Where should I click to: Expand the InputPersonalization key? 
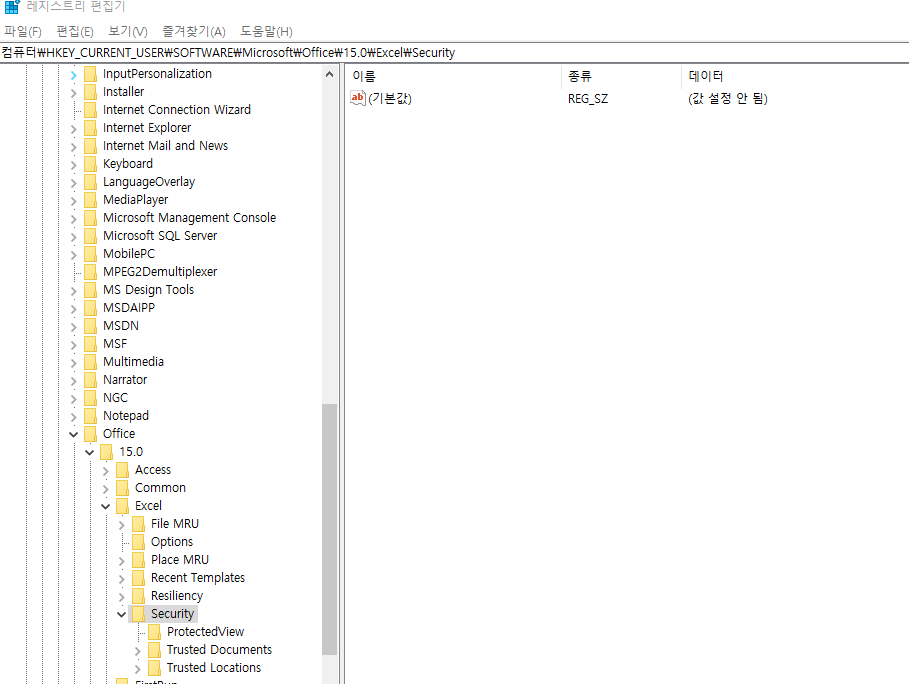(x=73, y=75)
